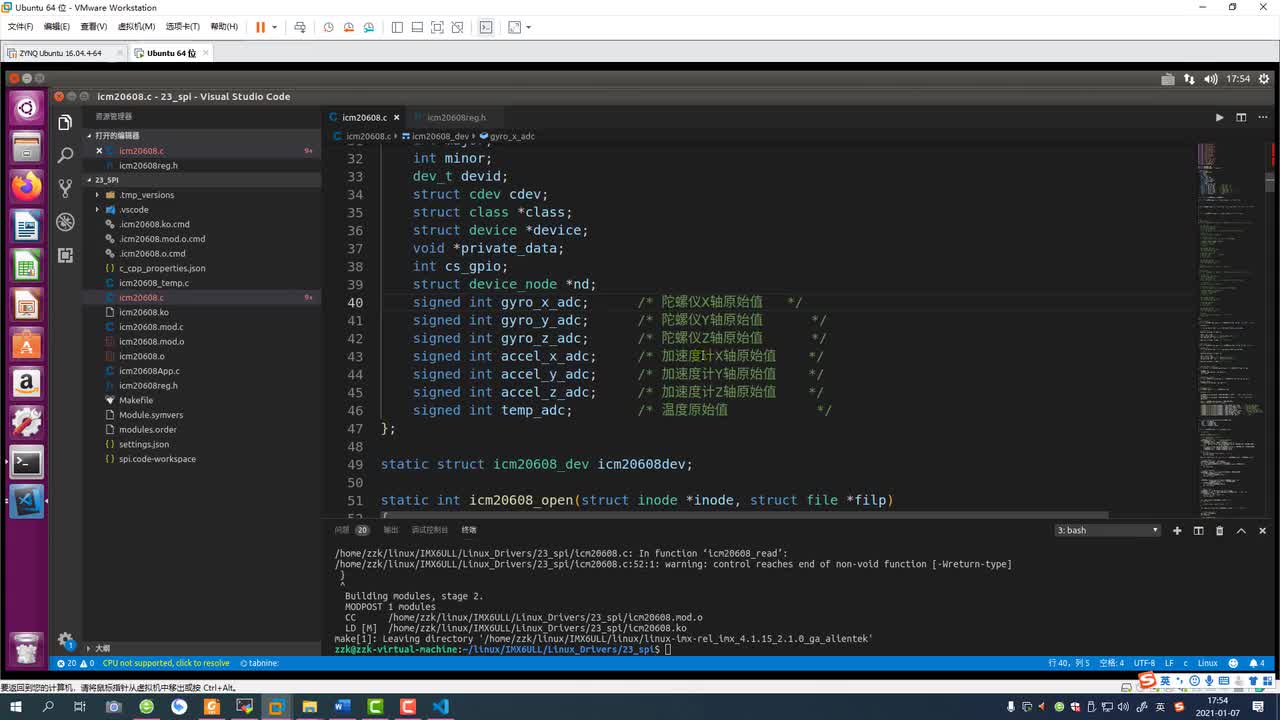
Task: Open the VMware pause dropdown arrow
Action: pos(274,27)
